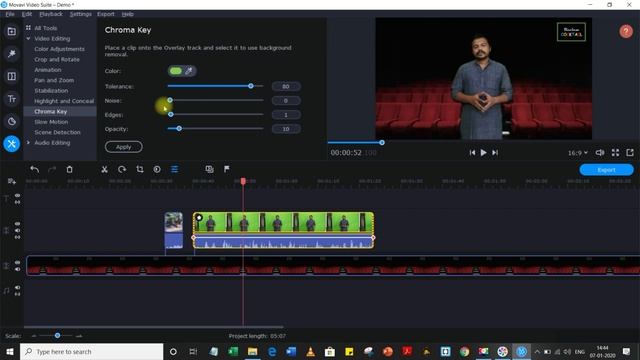Screen dimensions: 640x360
Task: Toggle link on the title track
Action: (x=18, y=202)
